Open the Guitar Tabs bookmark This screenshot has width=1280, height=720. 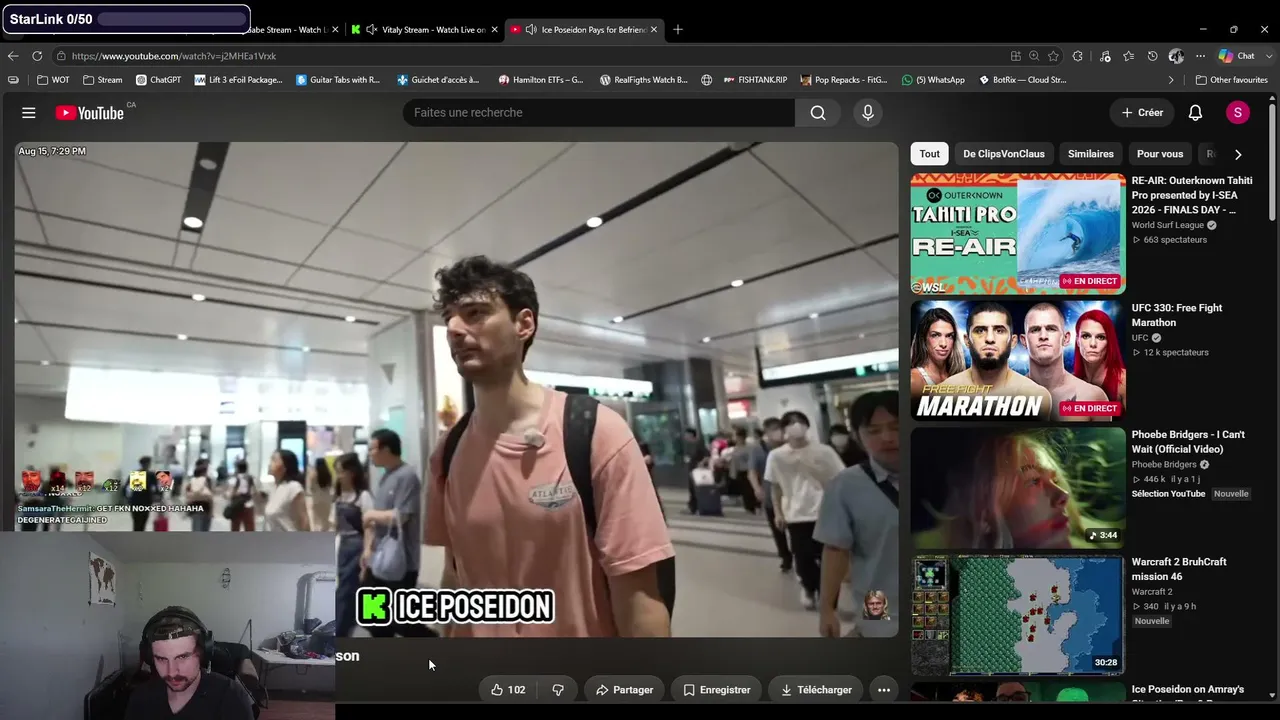338,80
